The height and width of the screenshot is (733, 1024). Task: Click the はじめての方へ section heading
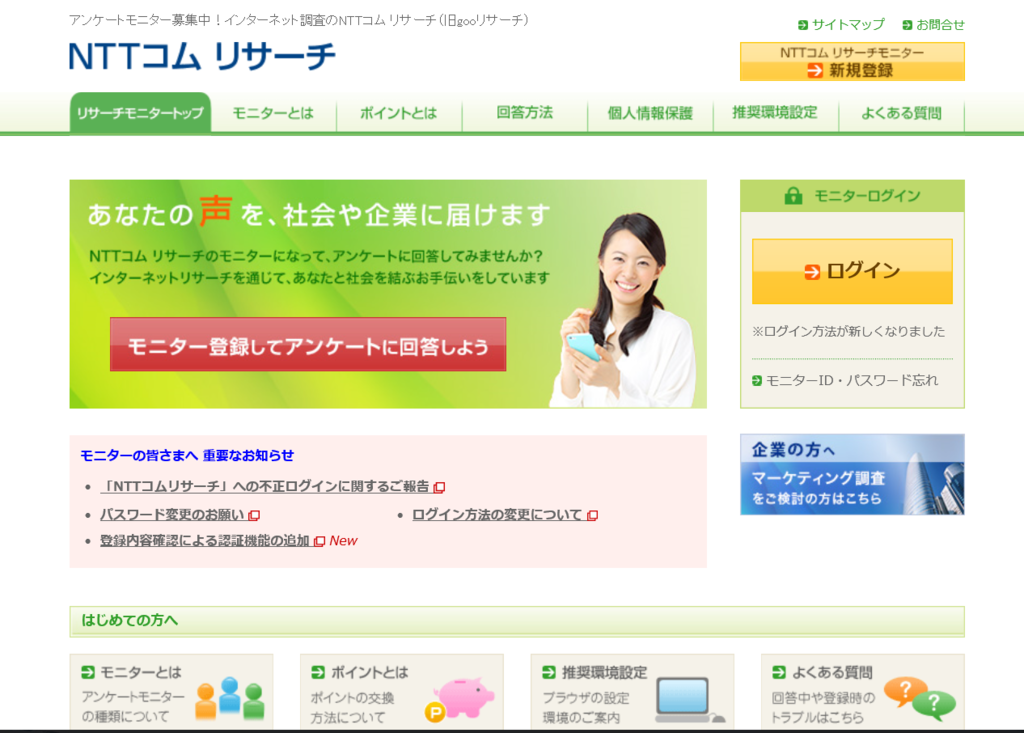[x=129, y=620]
